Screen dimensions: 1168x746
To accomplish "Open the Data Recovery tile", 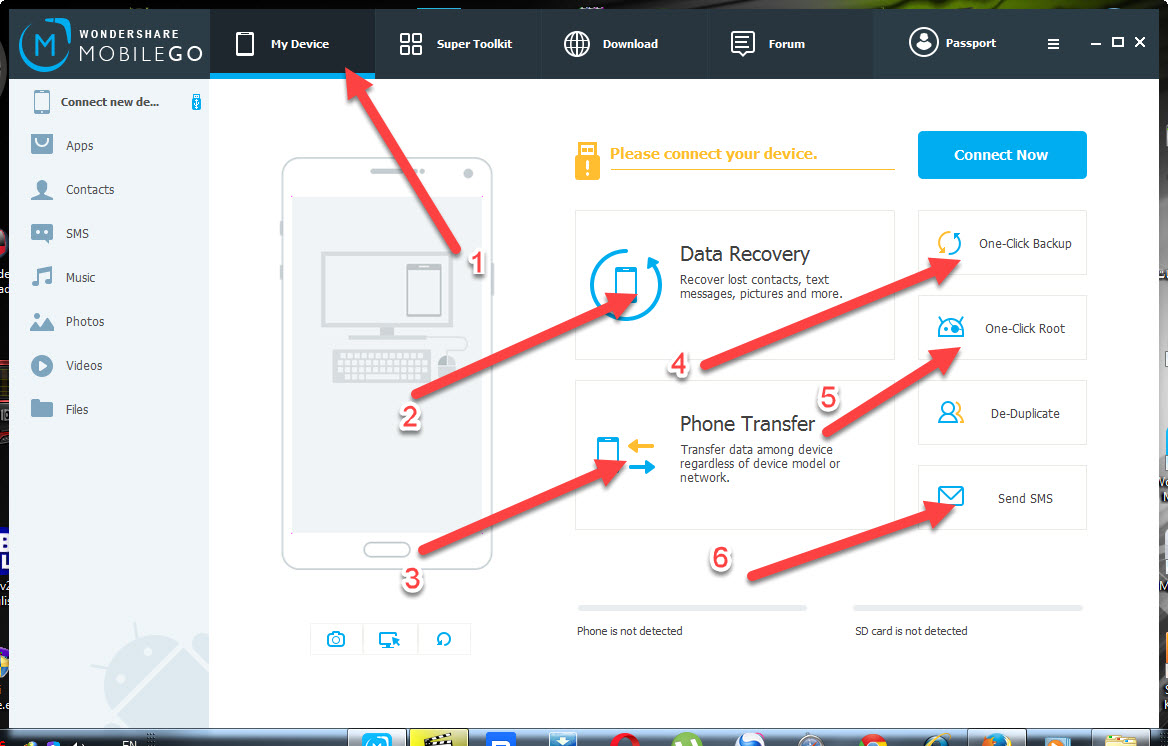I will [x=734, y=285].
